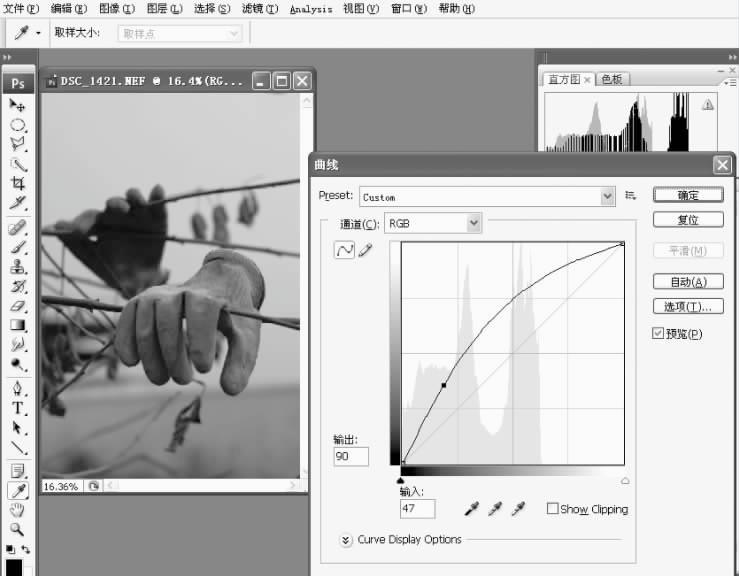Click the foreground color swatch
This screenshot has height=576, width=739.
(x=14, y=567)
